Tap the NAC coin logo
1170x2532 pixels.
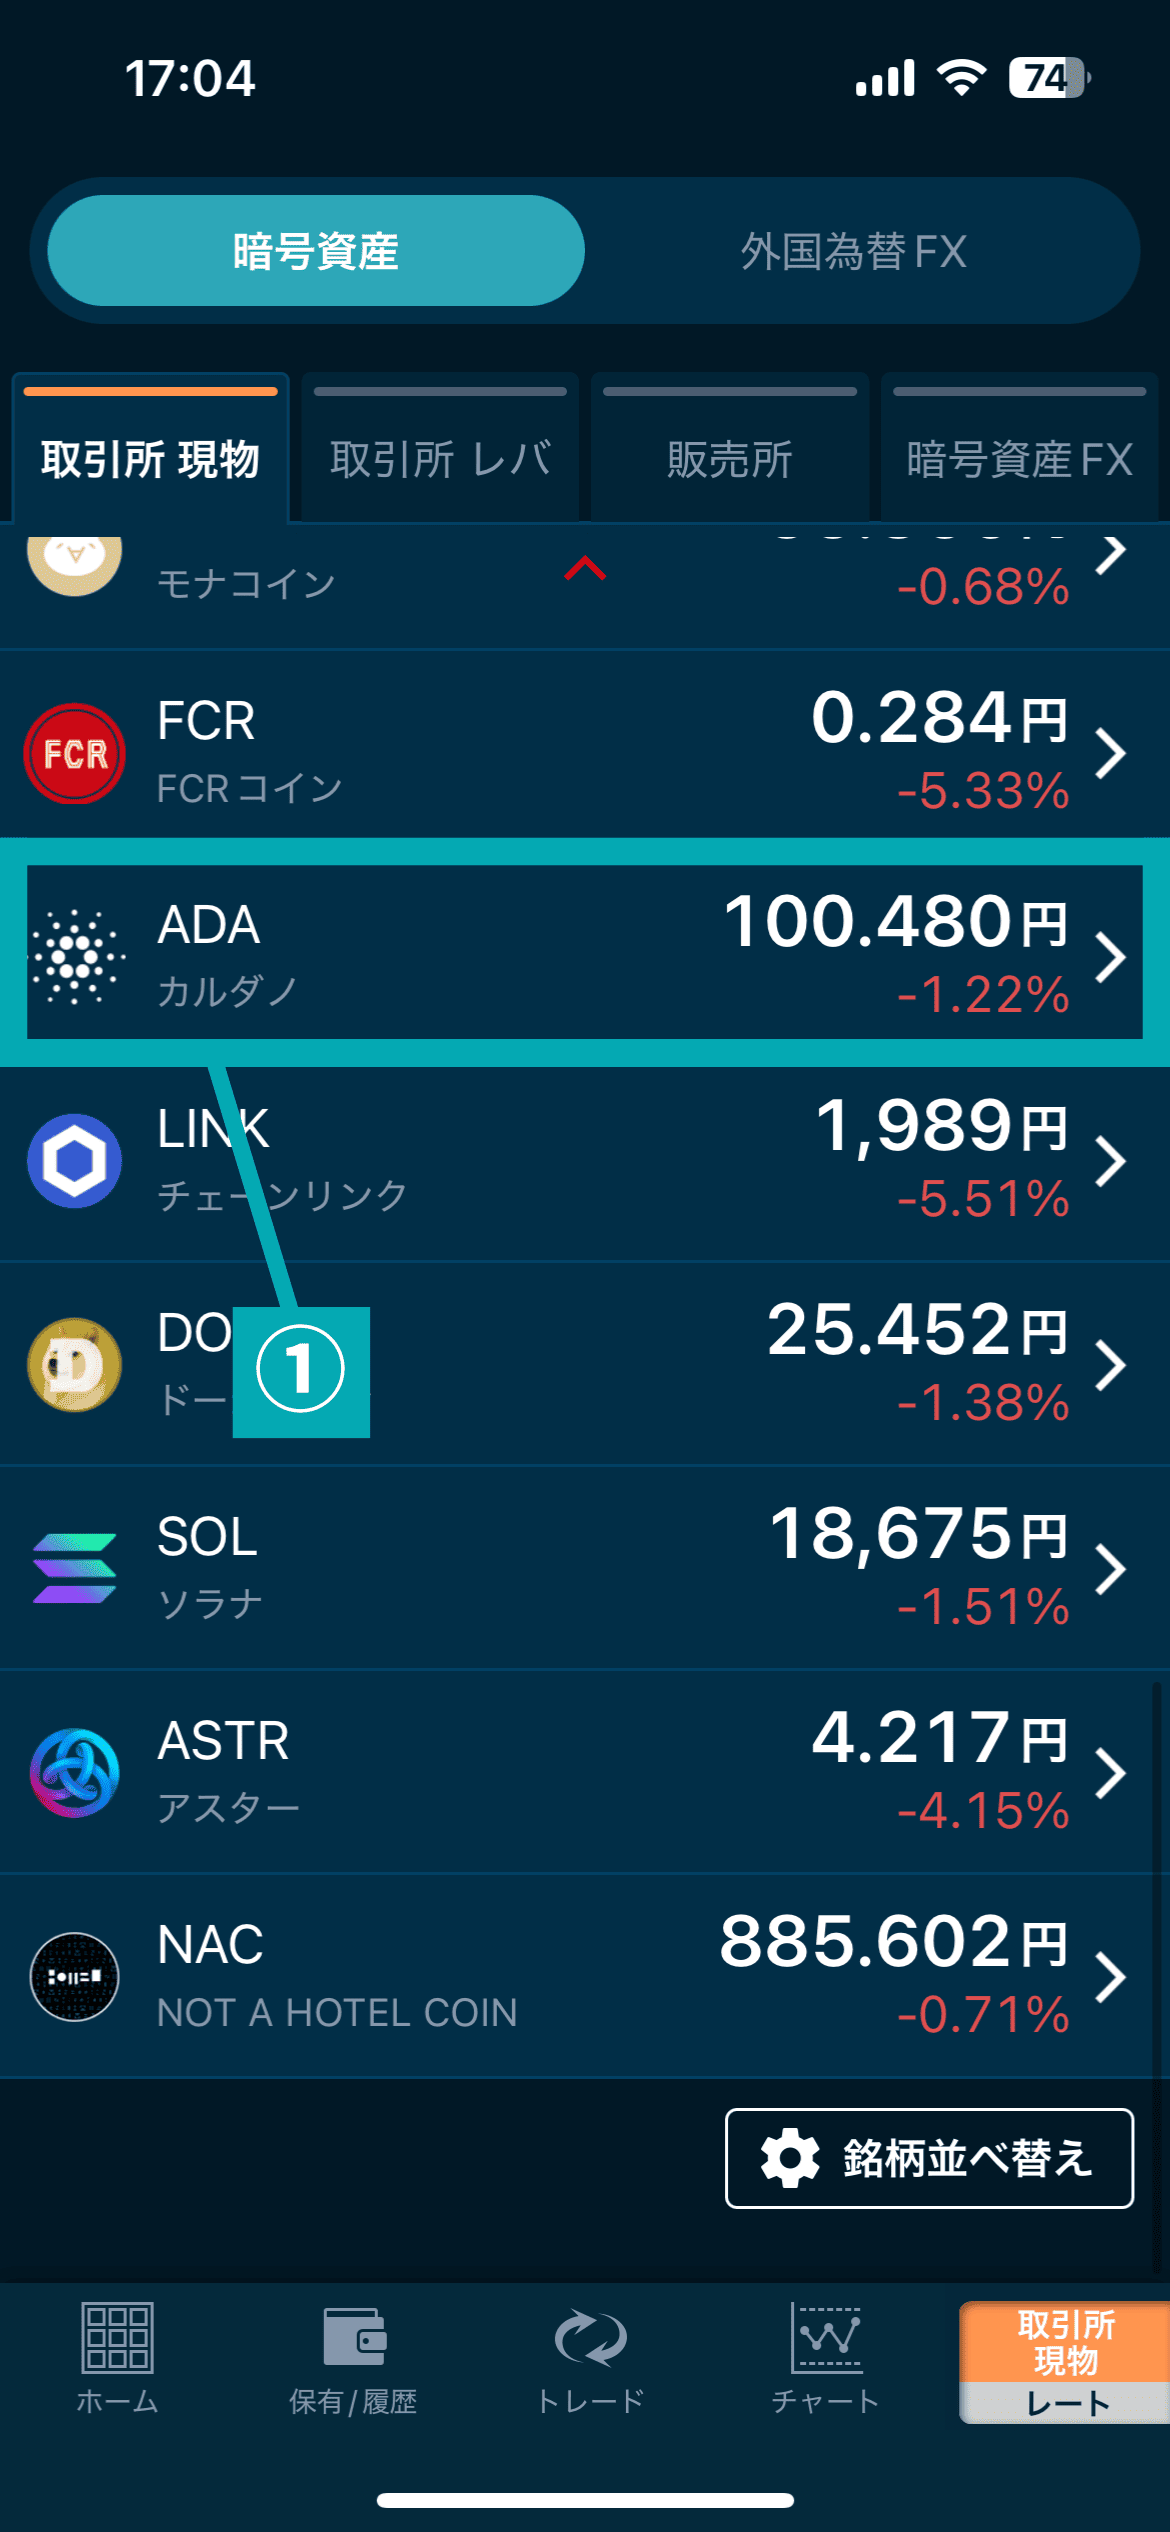click(x=75, y=1976)
